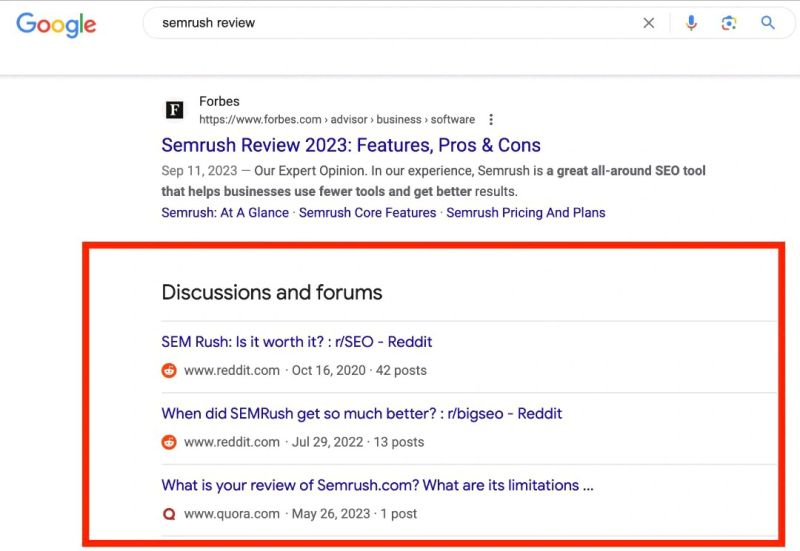The width and height of the screenshot is (800, 551).
Task: Open the three-dot menu beside Forbes URL
Action: click(x=491, y=119)
